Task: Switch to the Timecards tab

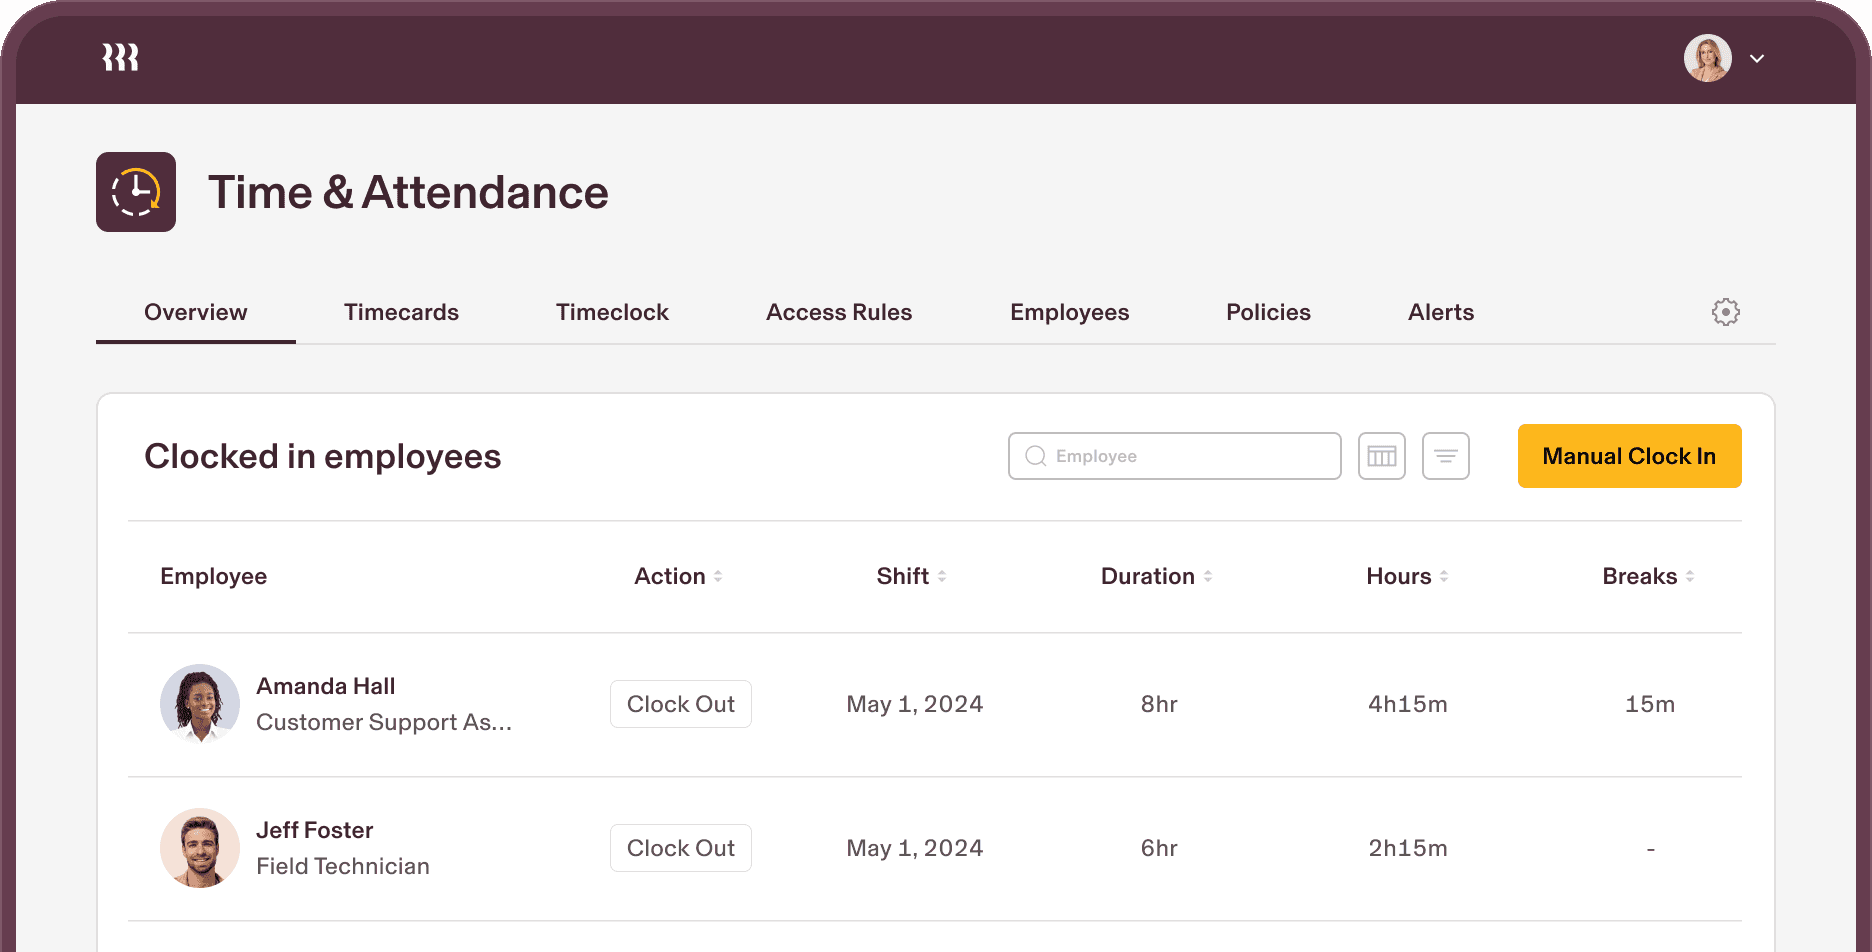Action: click(401, 312)
